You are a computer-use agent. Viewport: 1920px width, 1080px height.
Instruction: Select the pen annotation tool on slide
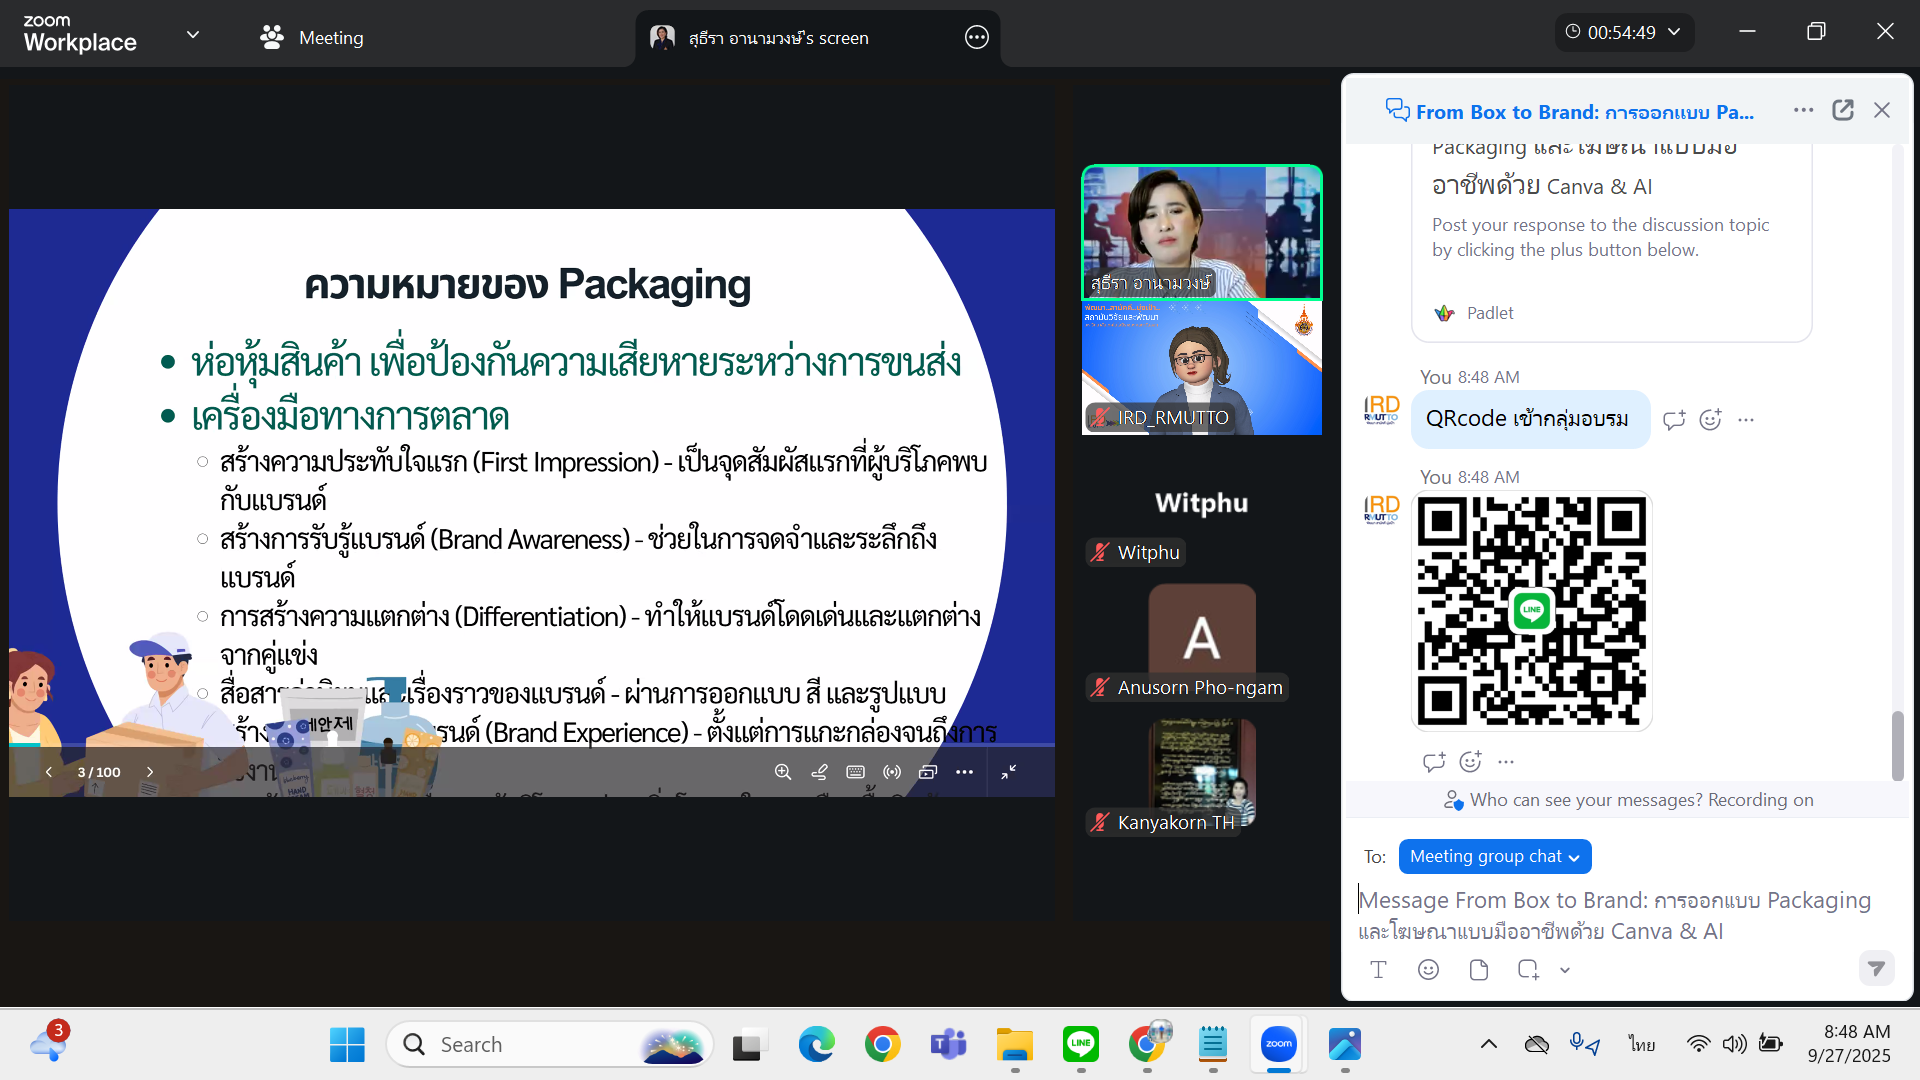(819, 772)
